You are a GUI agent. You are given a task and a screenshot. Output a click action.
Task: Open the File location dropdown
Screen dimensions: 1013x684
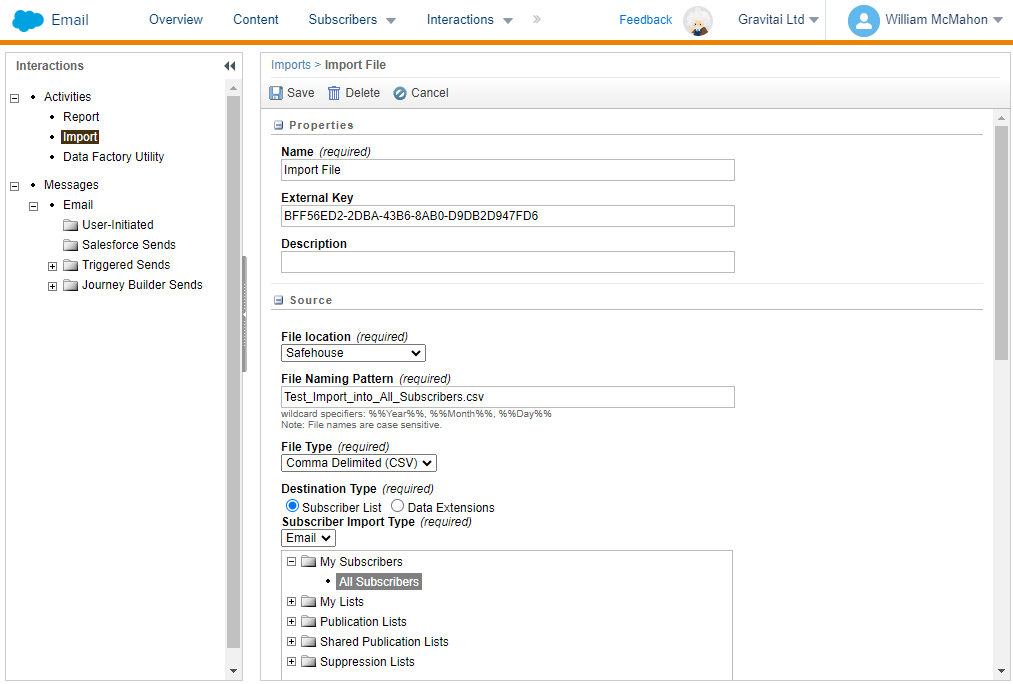(353, 353)
